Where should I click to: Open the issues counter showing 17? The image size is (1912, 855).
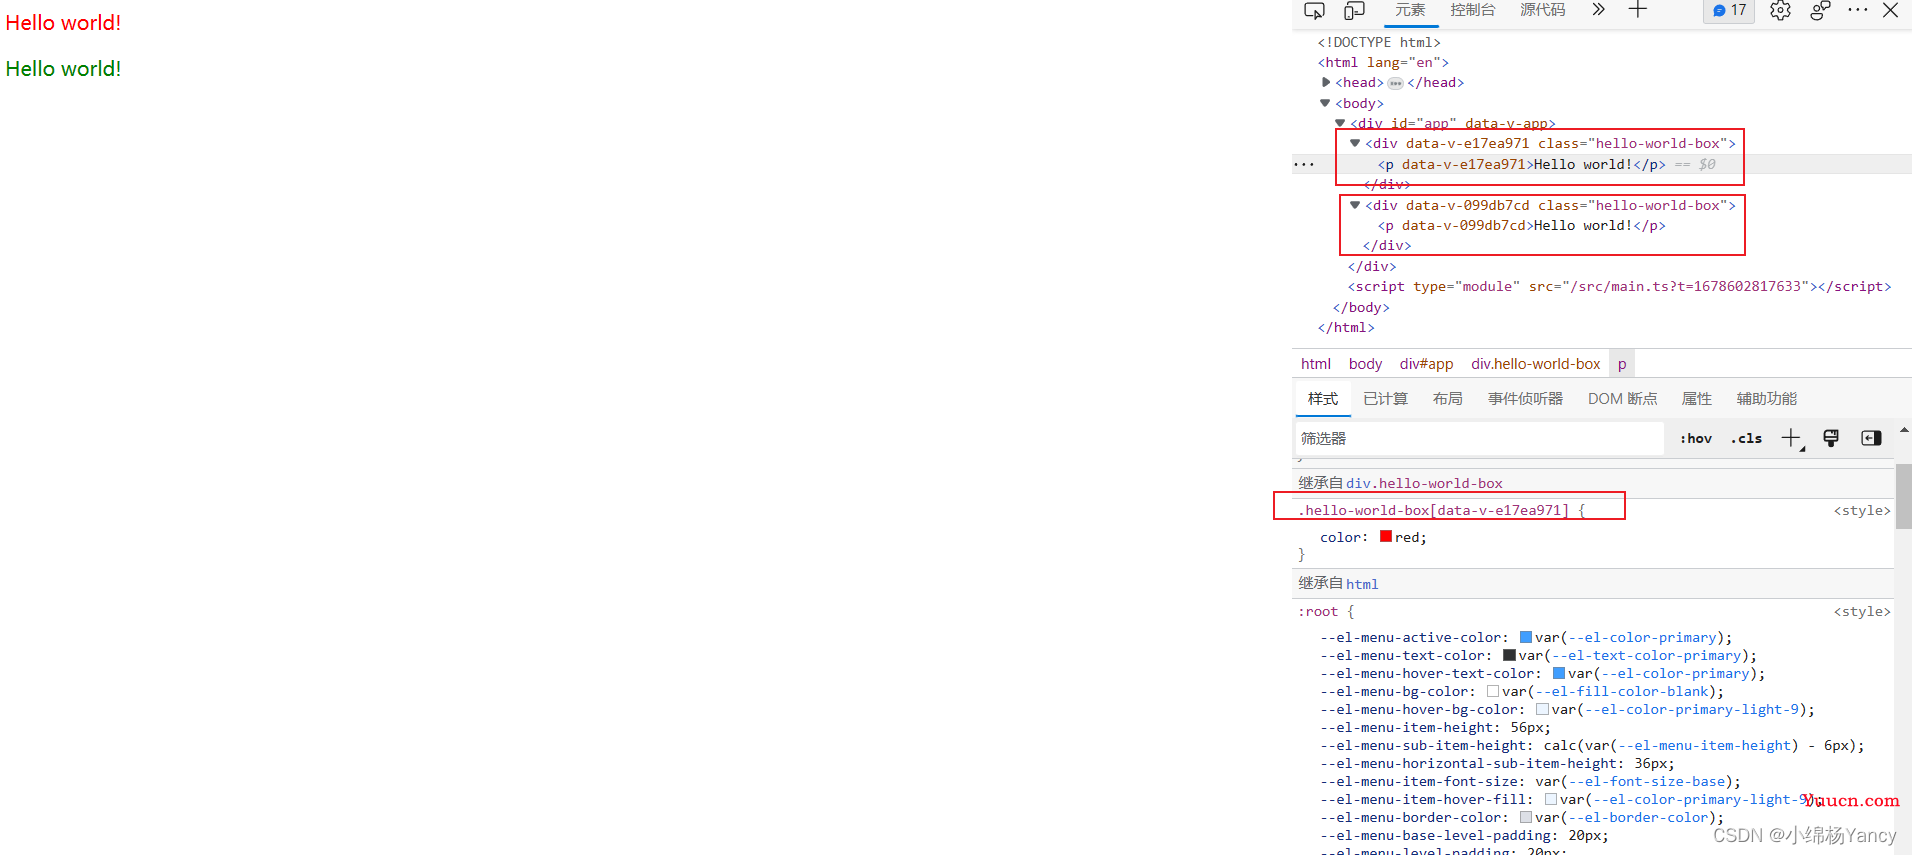click(1729, 11)
